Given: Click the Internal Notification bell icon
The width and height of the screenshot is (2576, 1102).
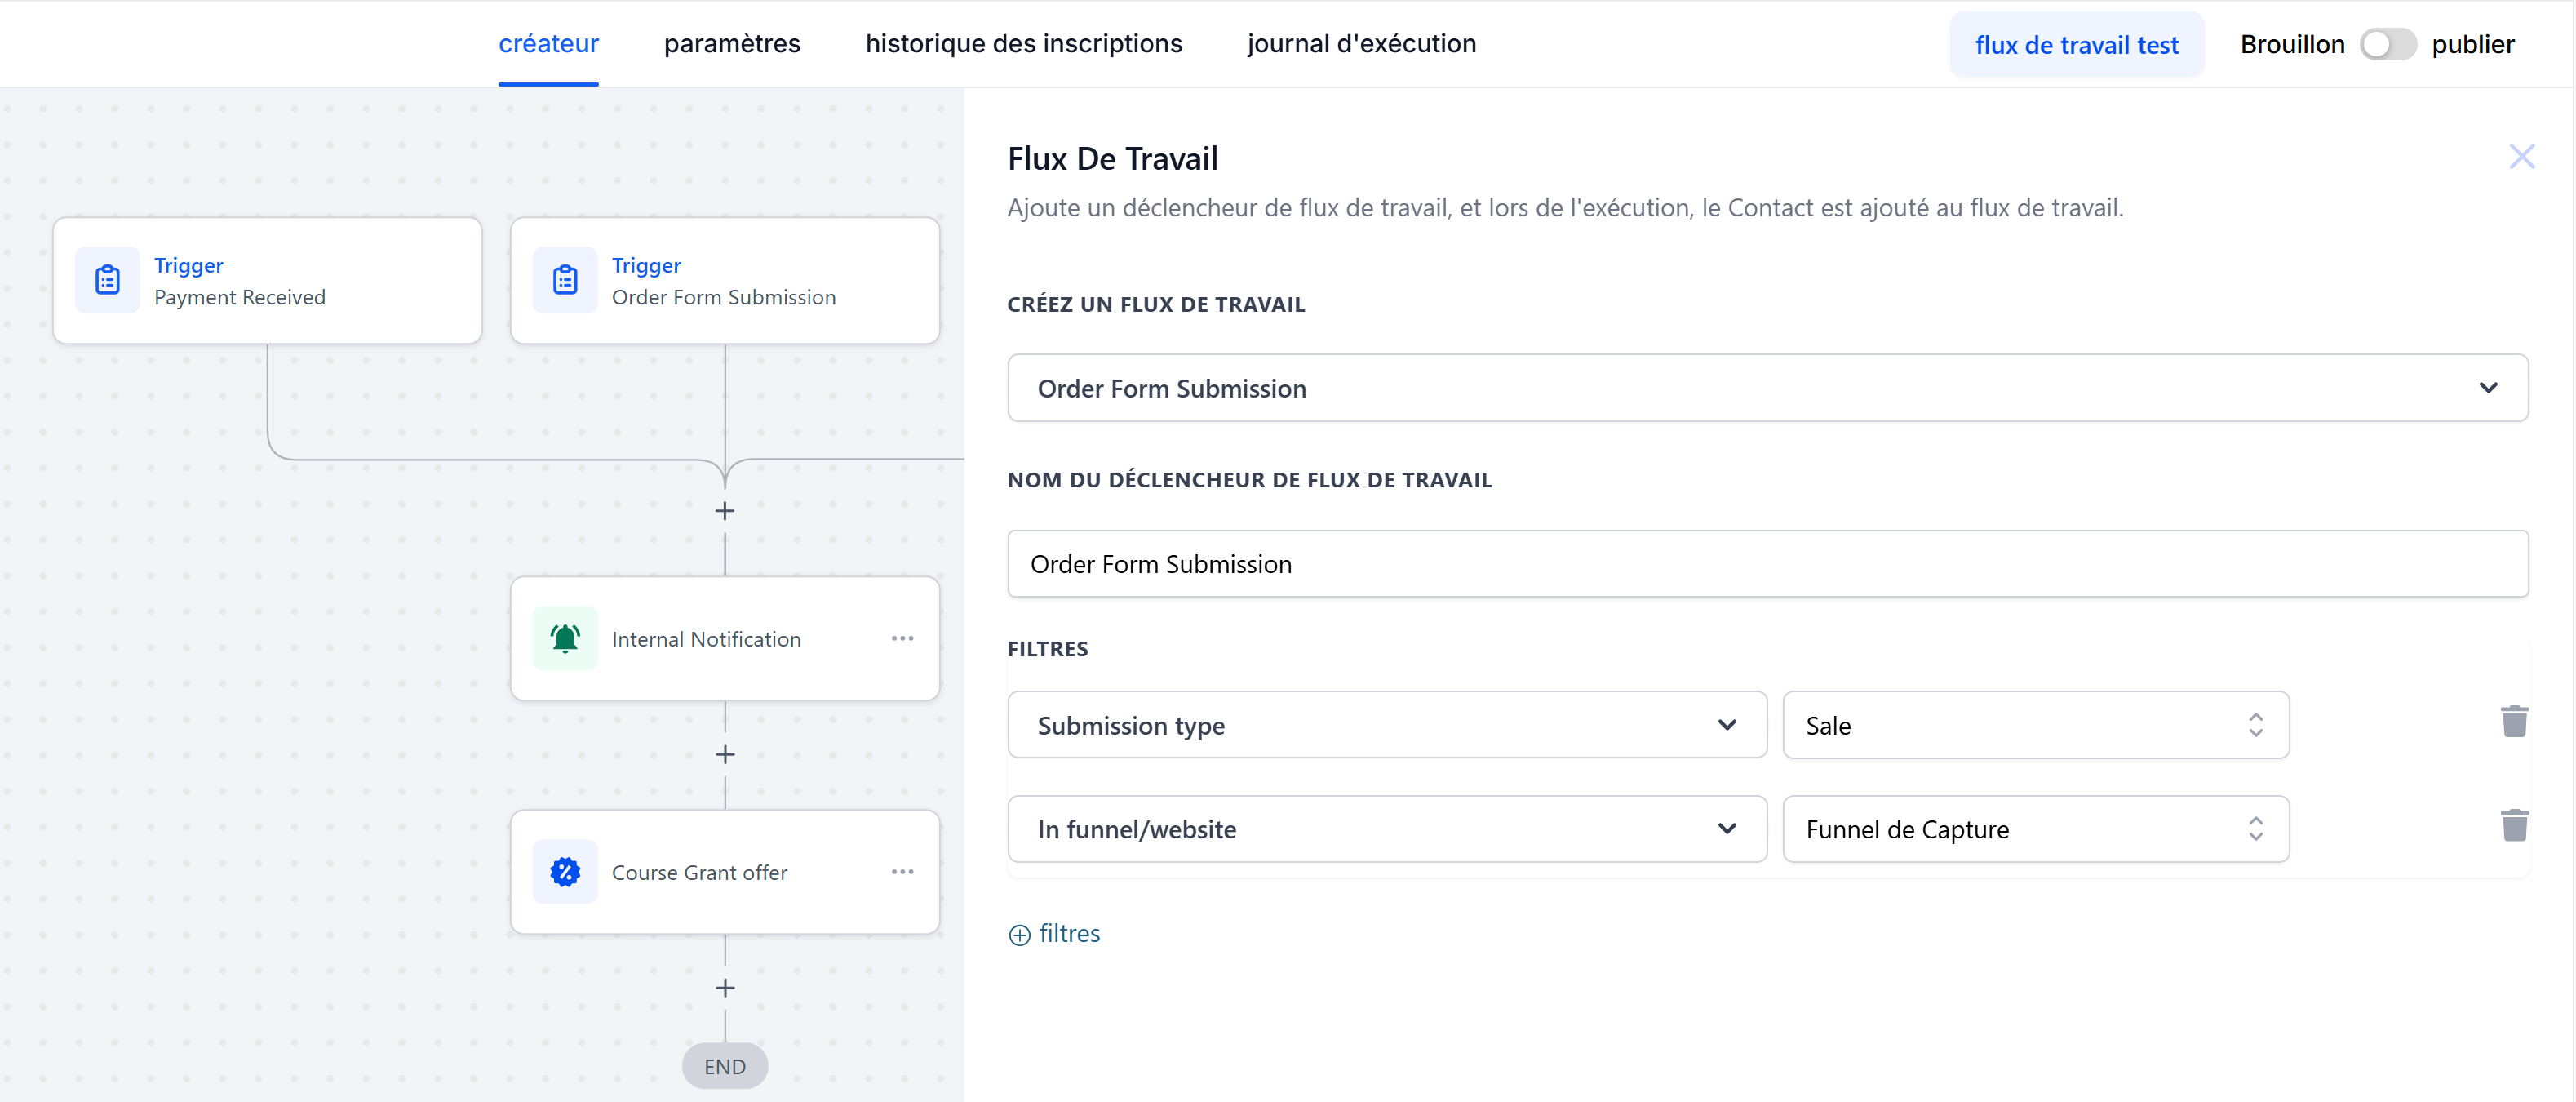Looking at the screenshot, I should coord(565,638).
